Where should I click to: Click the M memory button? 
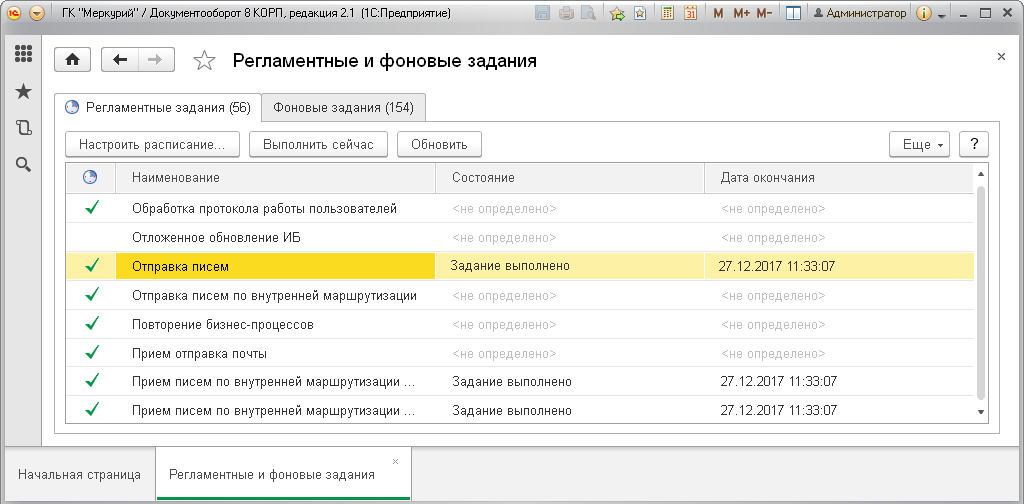(x=718, y=13)
